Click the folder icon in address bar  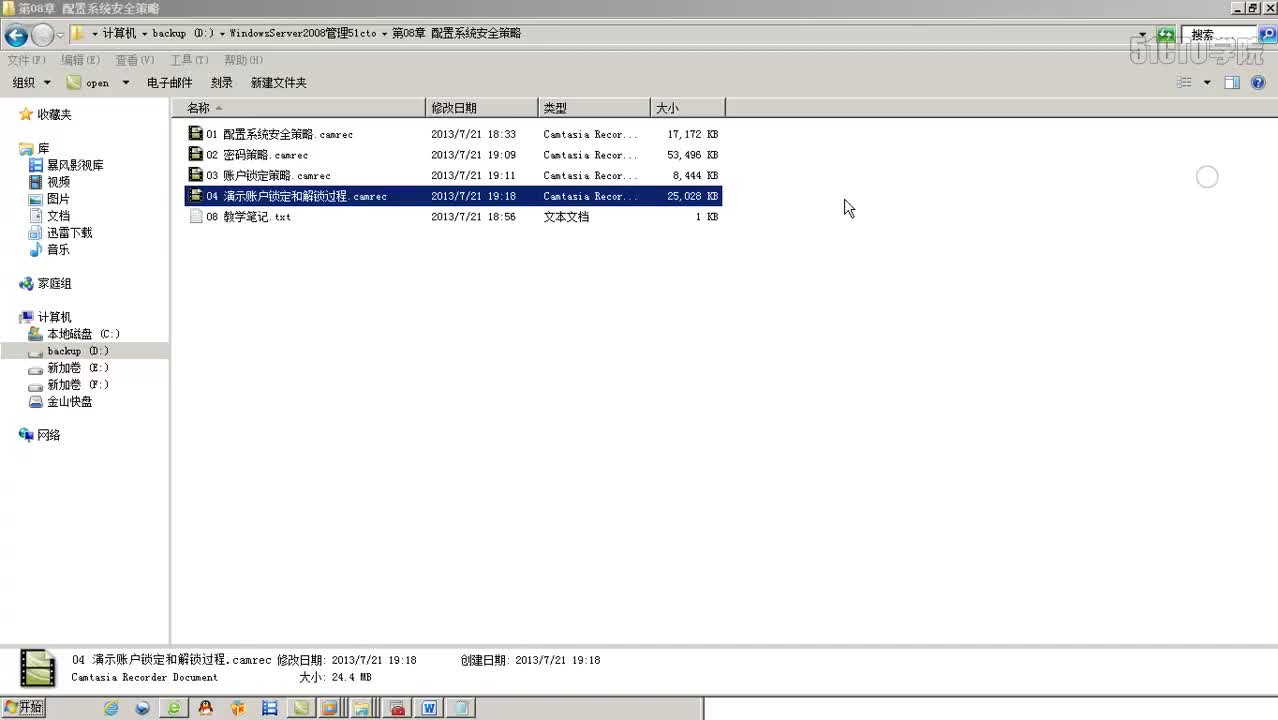point(78,33)
